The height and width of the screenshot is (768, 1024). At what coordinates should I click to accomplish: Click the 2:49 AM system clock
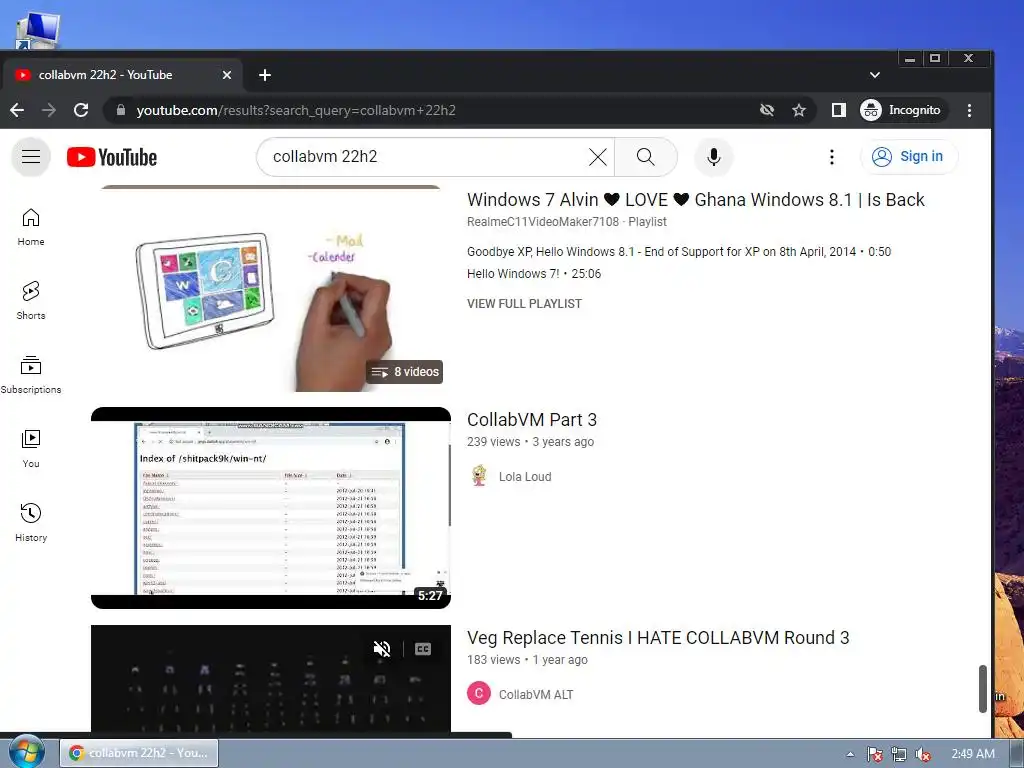[x=972, y=754]
